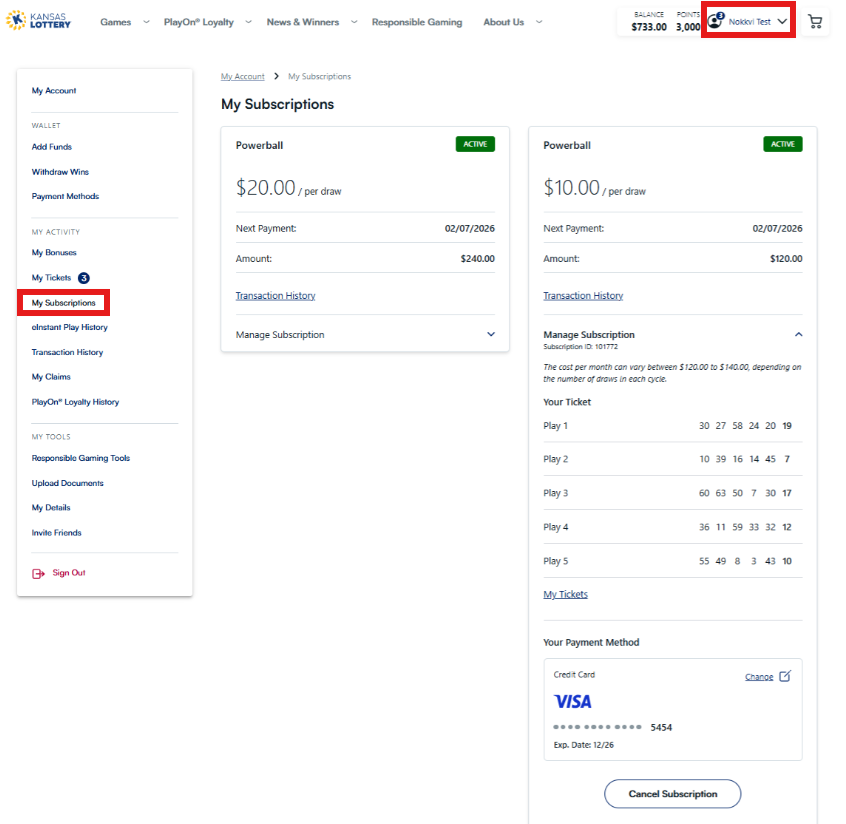
Task: Open My Tickets in sidebar
Action: pyautogui.click(x=51, y=278)
